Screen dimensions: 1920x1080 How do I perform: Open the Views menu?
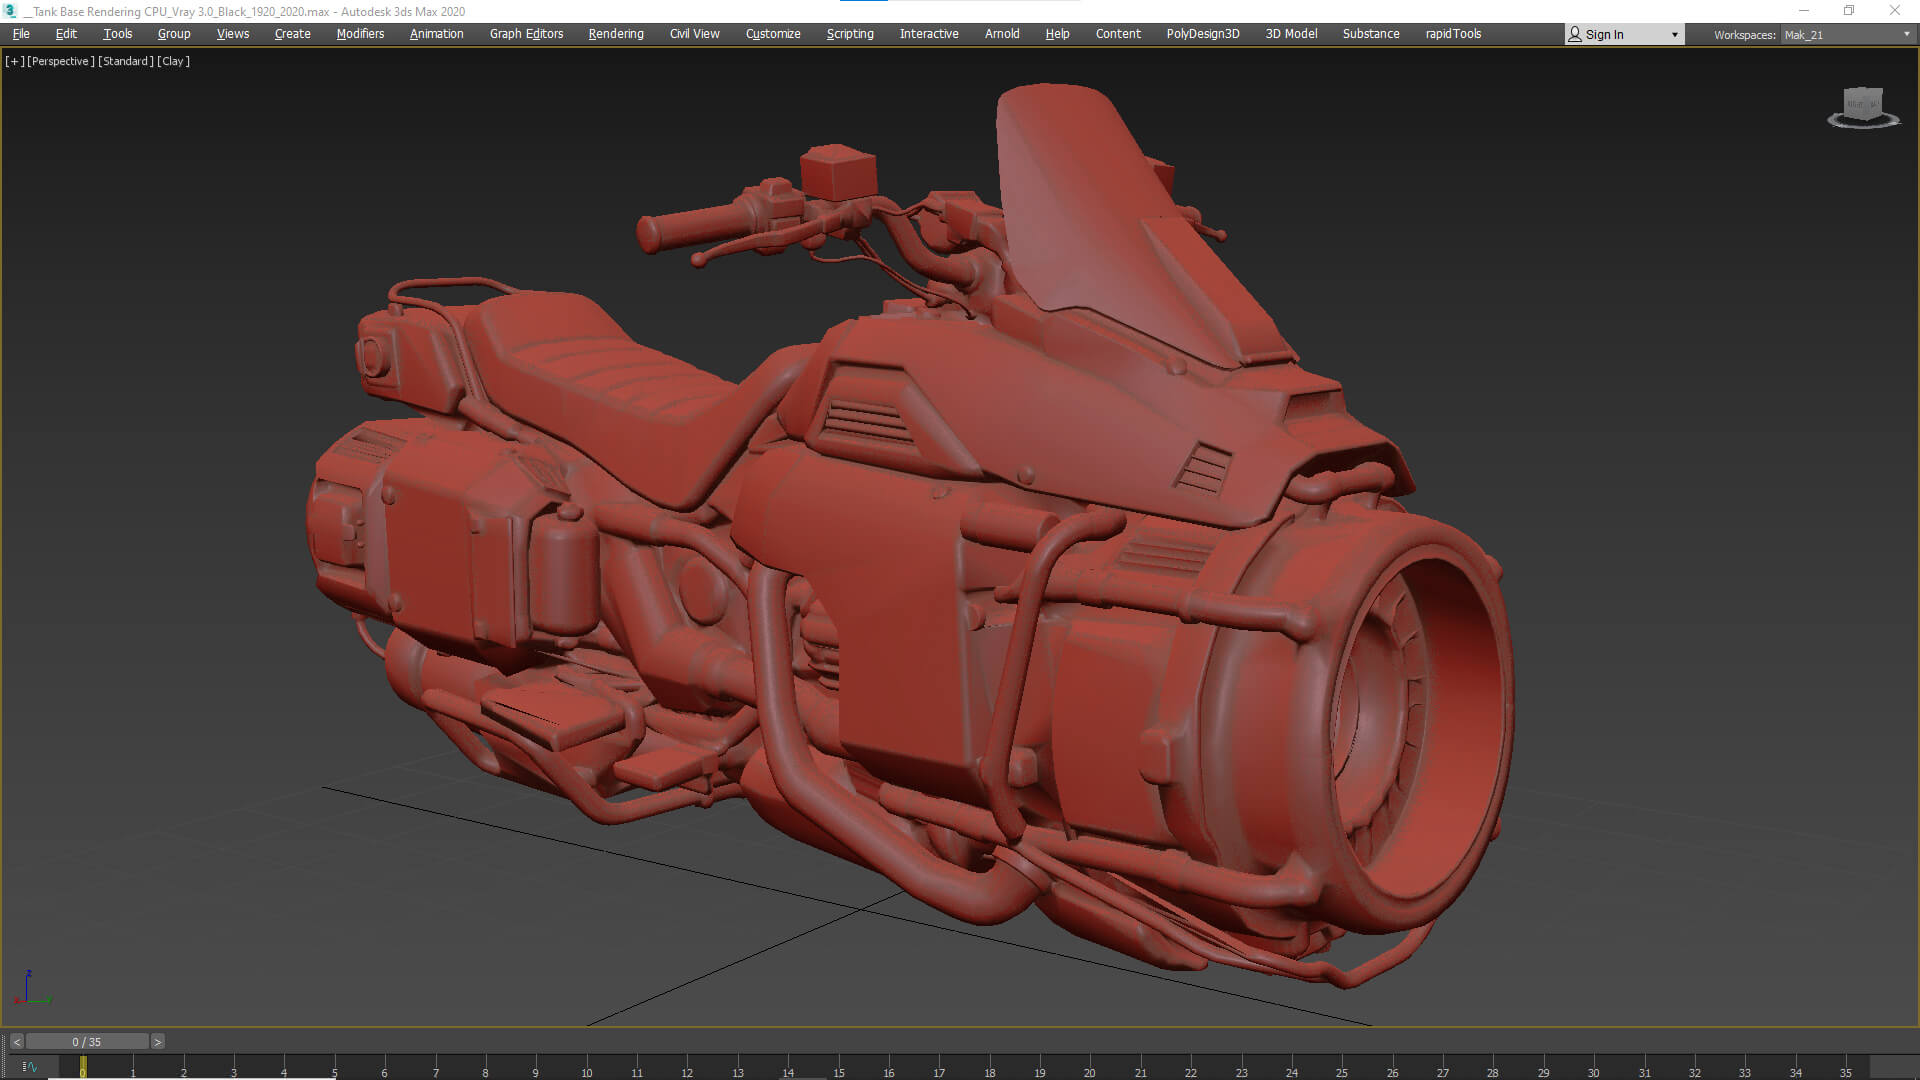233,34
